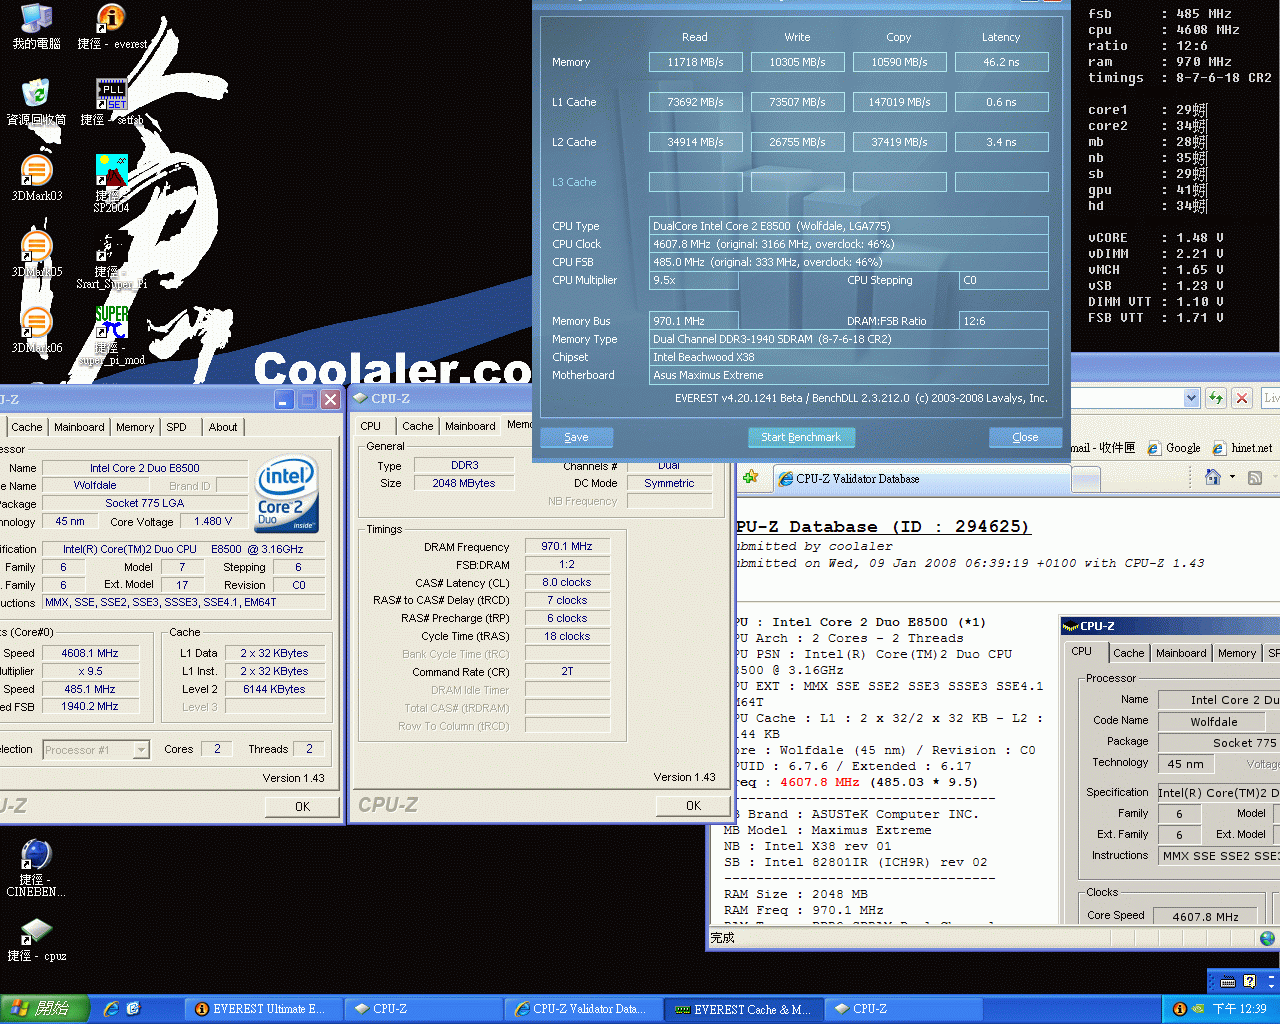1280x1024 pixels.
Task: Open the Google favorites link
Action: tap(1174, 448)
